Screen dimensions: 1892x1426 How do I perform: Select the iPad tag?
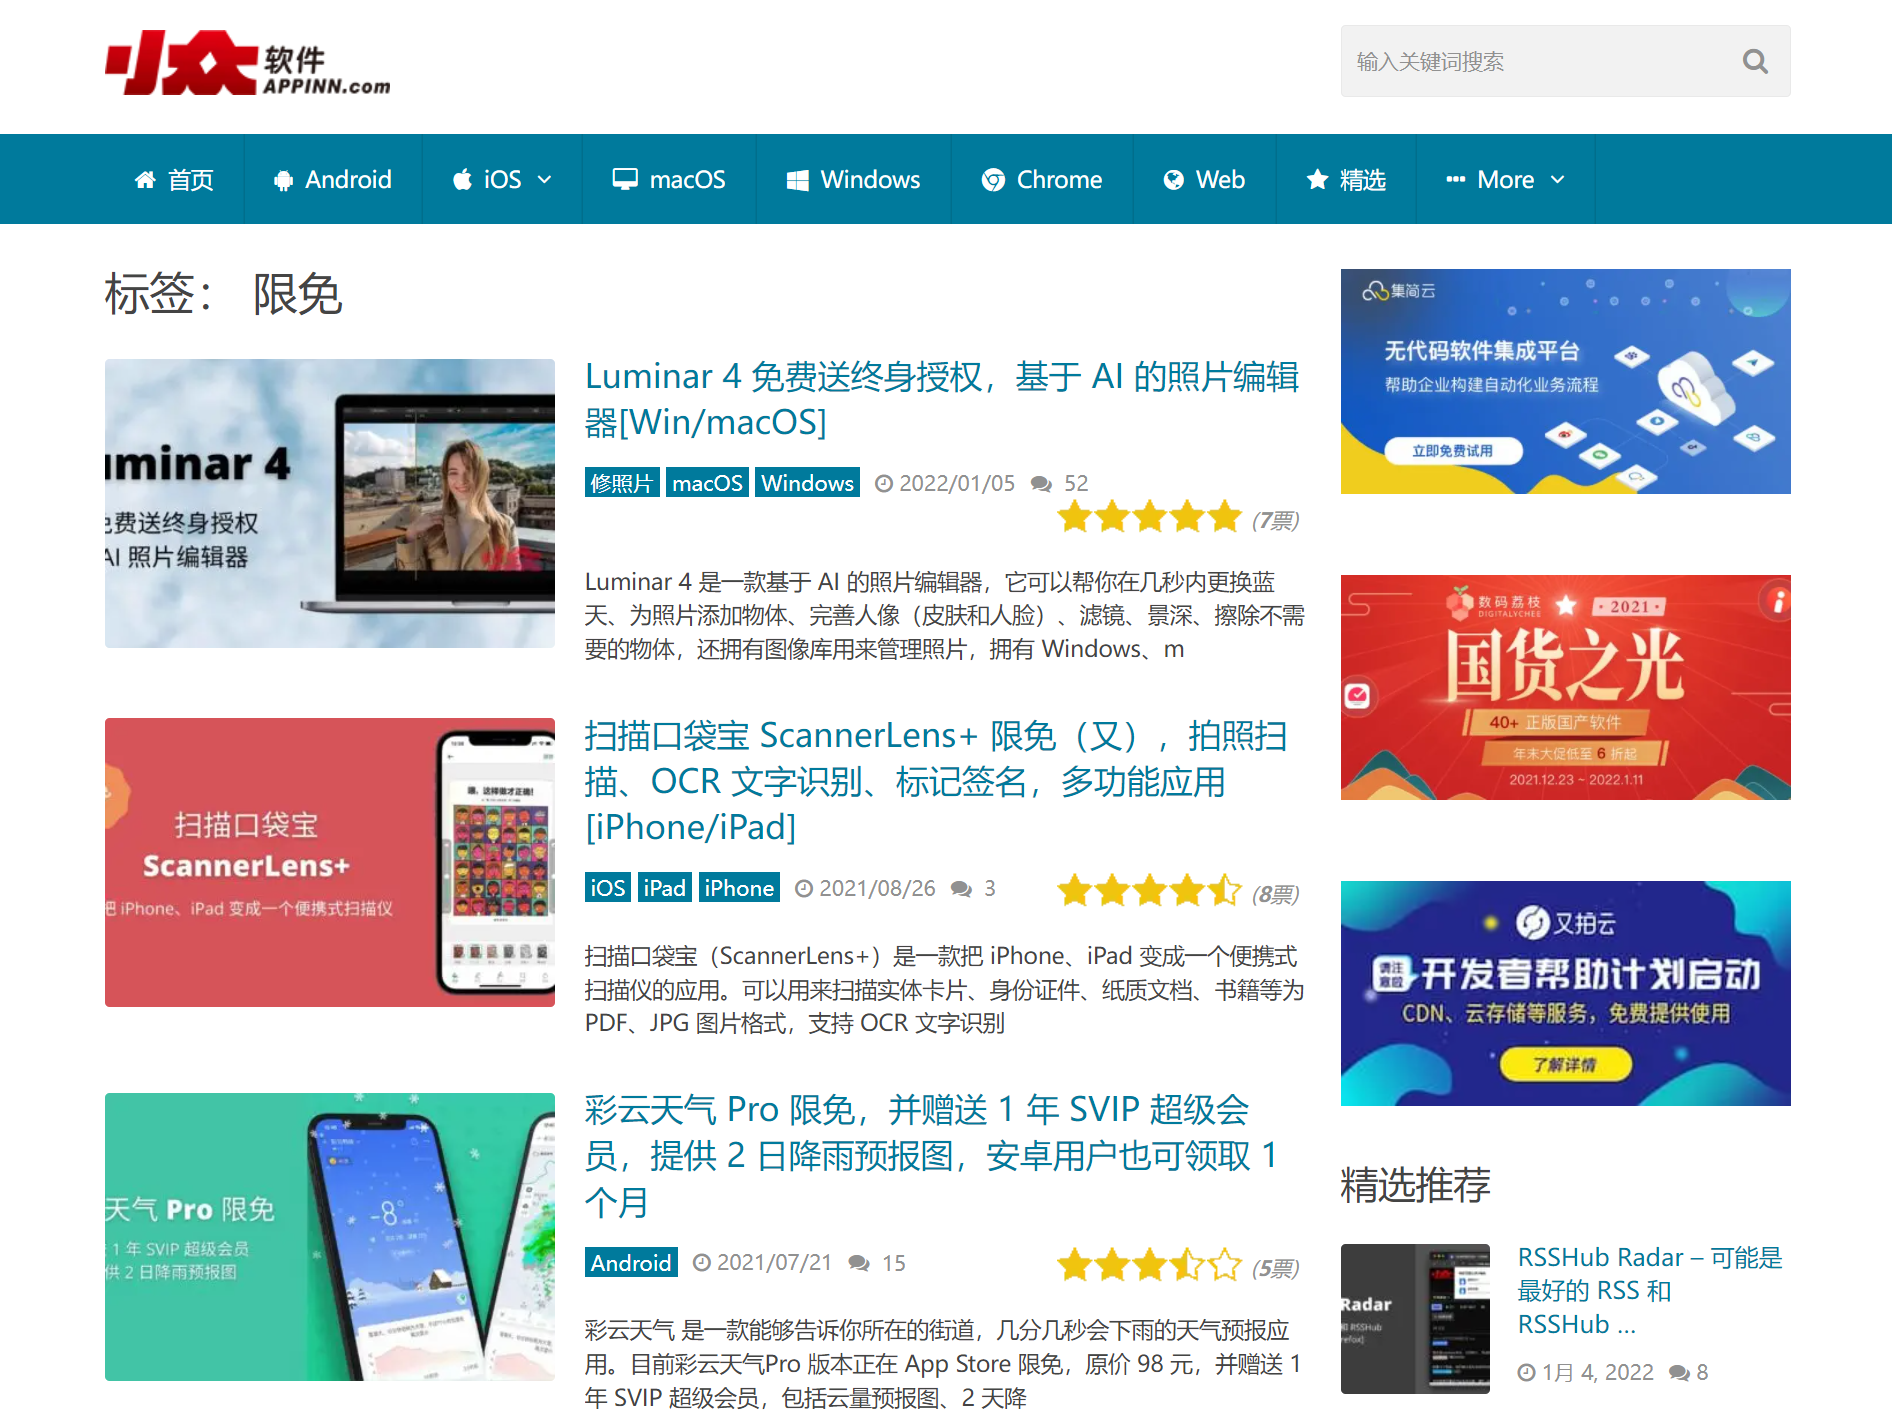pyautogui.click(x=665, y=888)
